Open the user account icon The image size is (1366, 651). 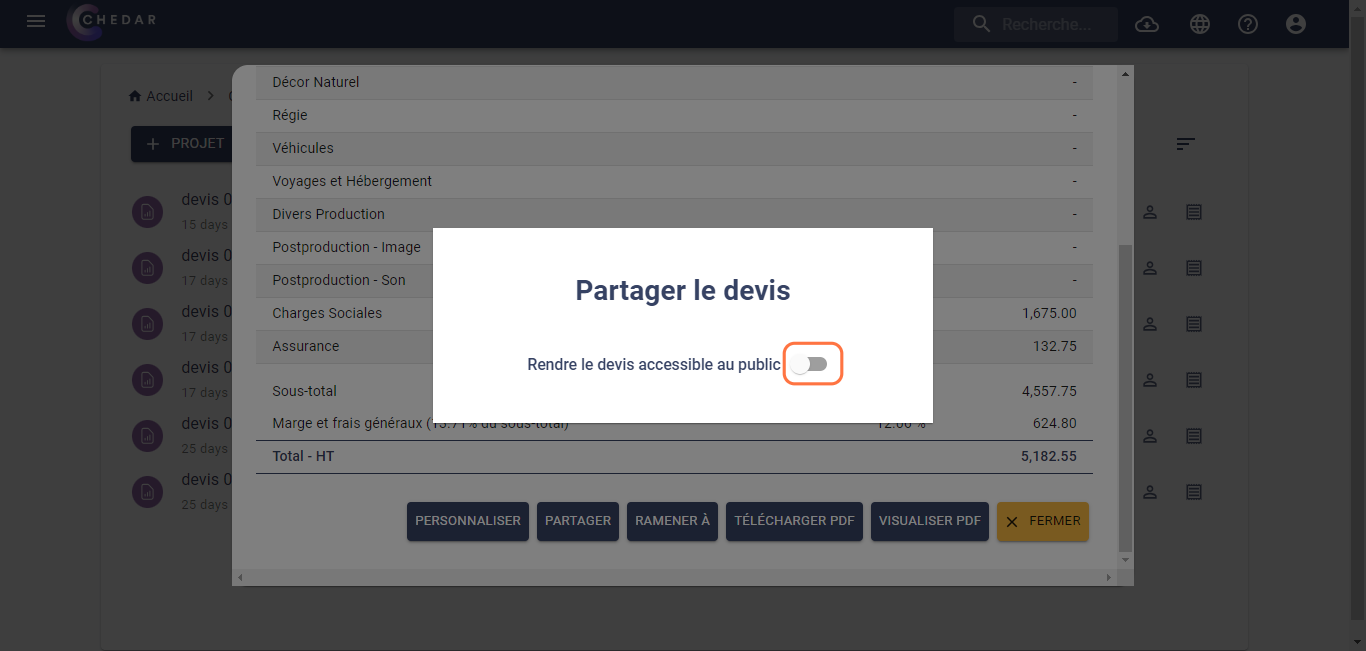coord(1296,24)
